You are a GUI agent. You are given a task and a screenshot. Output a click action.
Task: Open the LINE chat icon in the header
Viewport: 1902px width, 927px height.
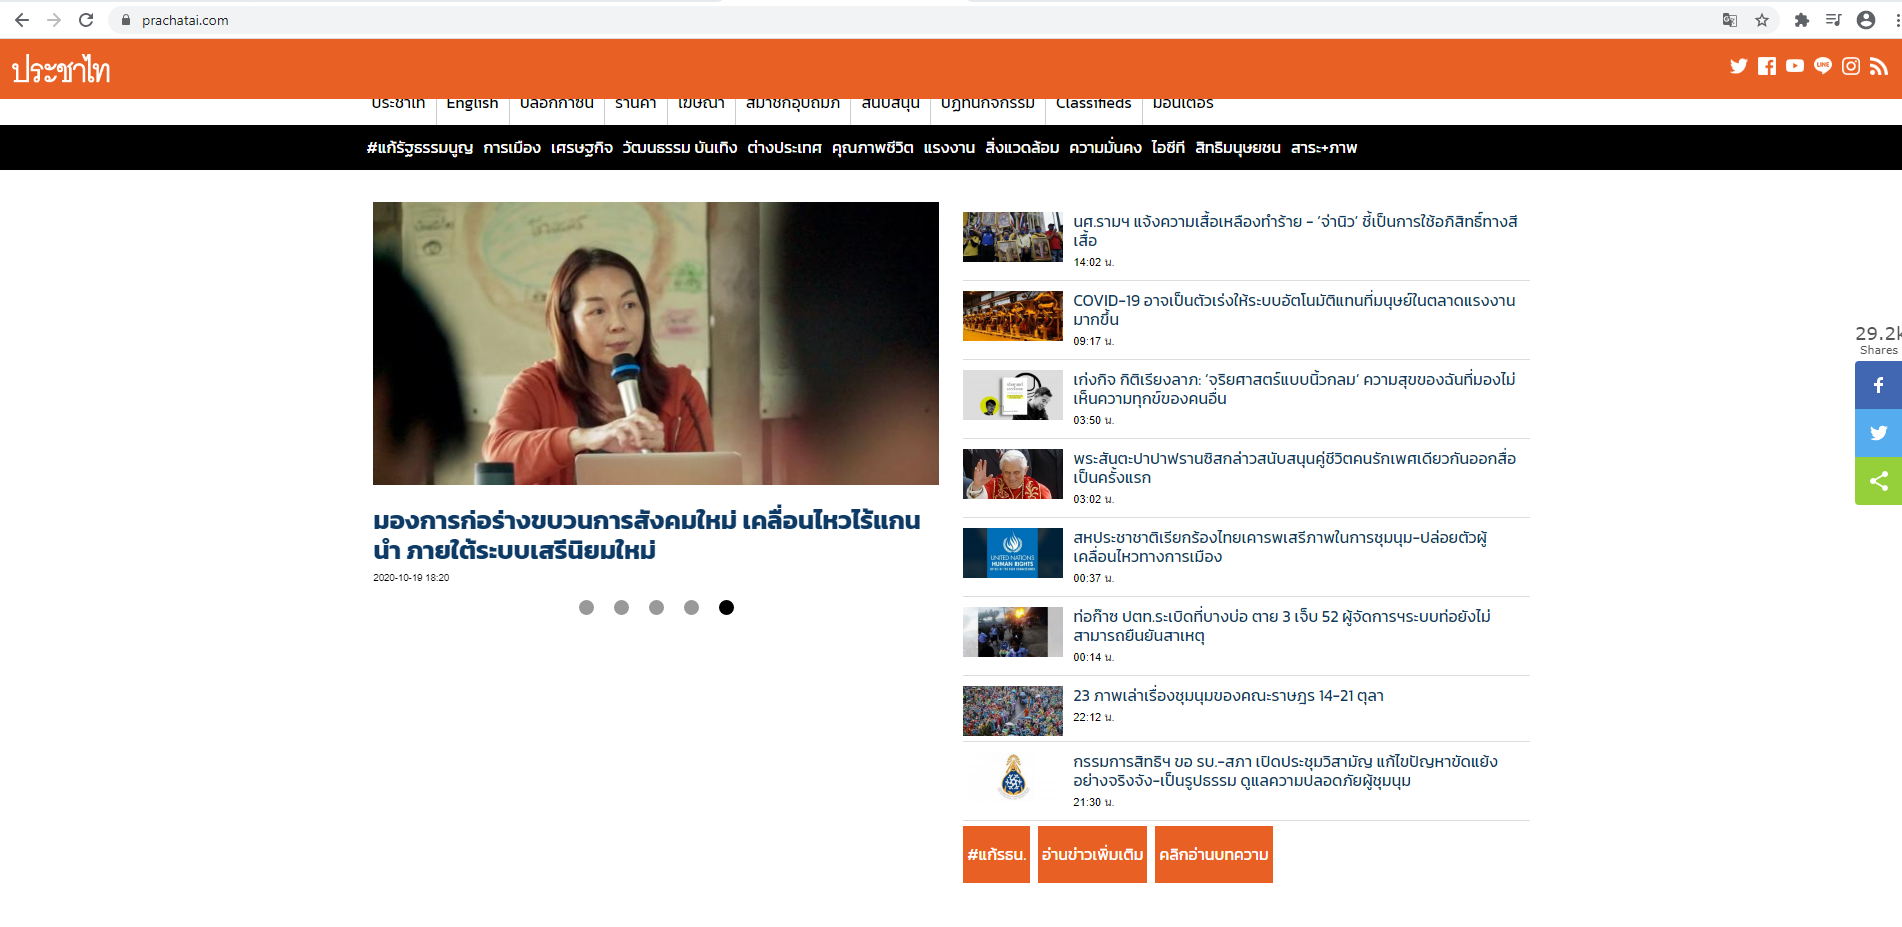[x=1823, y=66]
